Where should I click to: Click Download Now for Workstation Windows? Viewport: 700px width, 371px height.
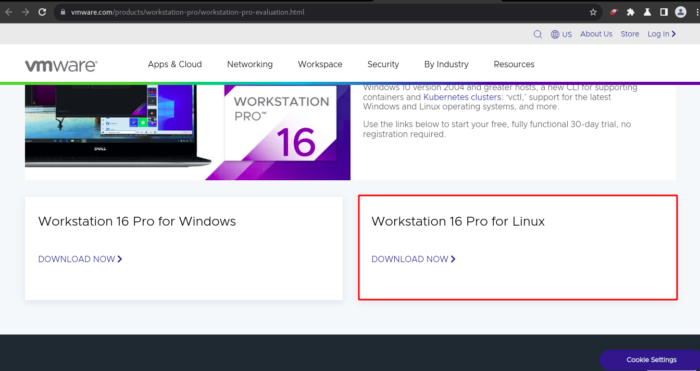(x=80, y=259)
